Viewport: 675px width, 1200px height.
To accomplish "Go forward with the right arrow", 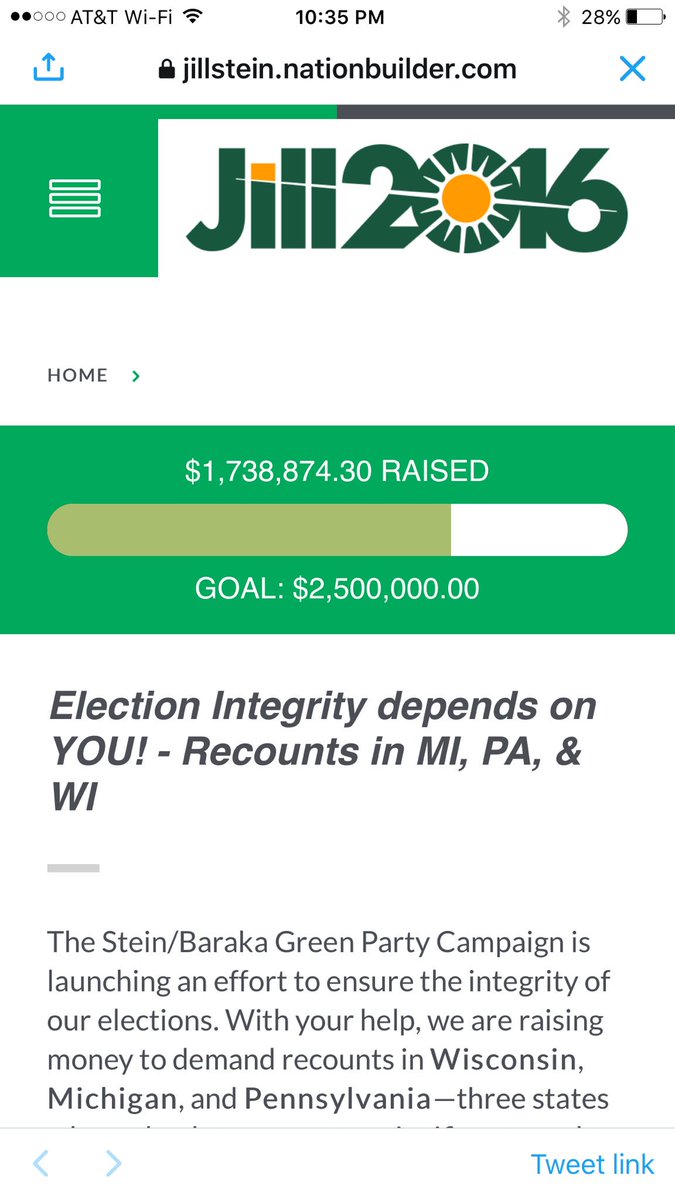I will tap(114, 1163).
